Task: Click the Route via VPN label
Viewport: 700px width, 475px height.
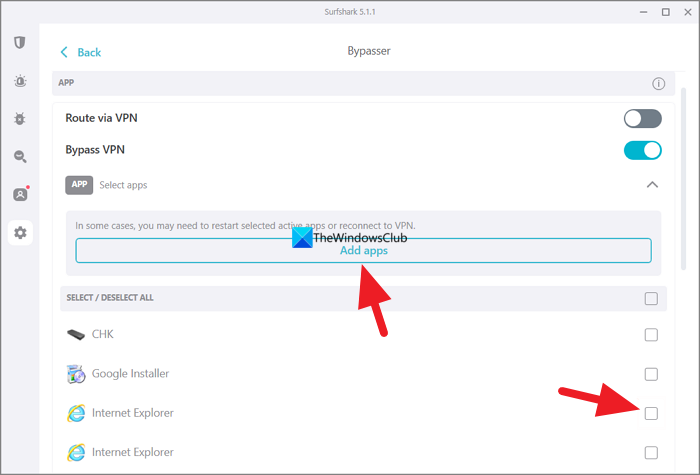Action: (x=101, y=118)
